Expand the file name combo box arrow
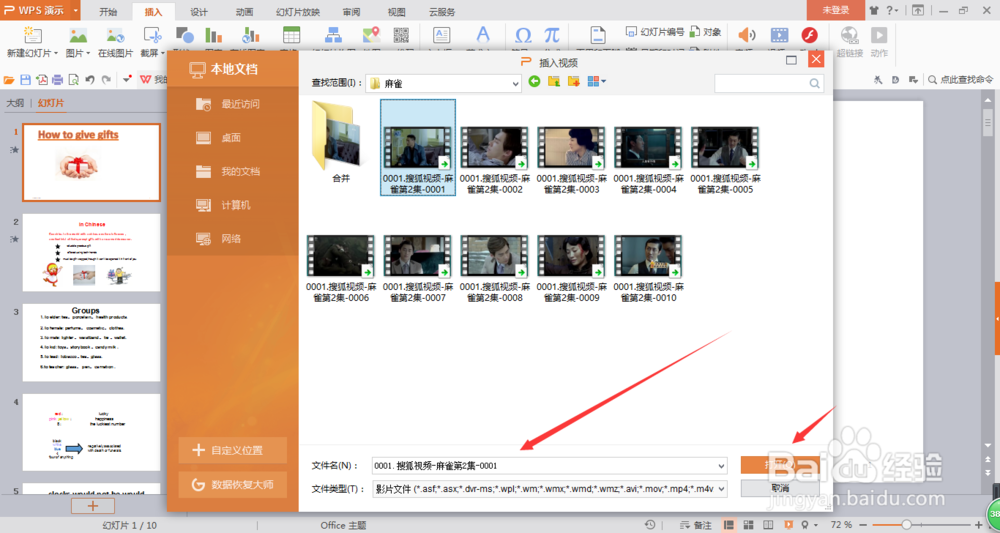 pyautogui.click(x=722, y=465)
